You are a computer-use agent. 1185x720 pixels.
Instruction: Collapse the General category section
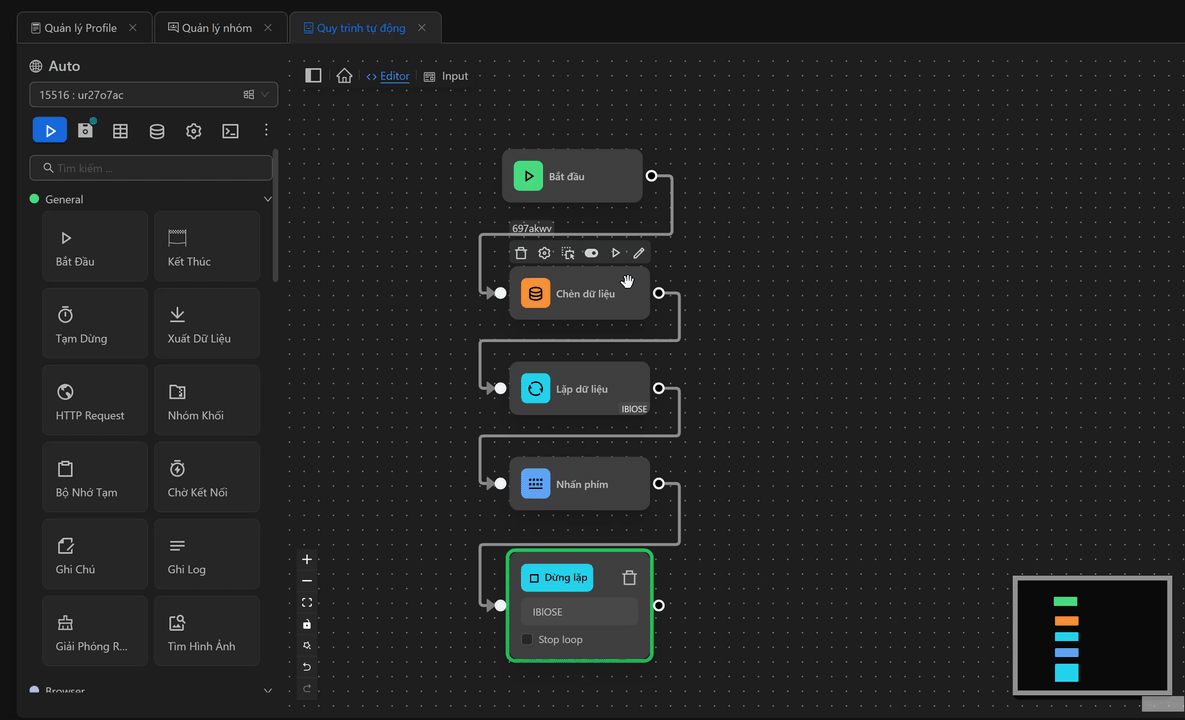coord(267,199)
